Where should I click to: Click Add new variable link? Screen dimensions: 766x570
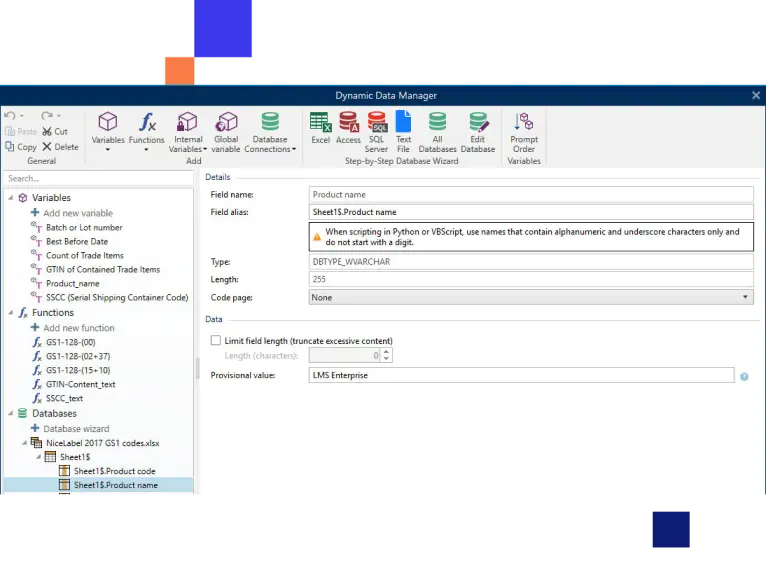[x=77, y=213]
